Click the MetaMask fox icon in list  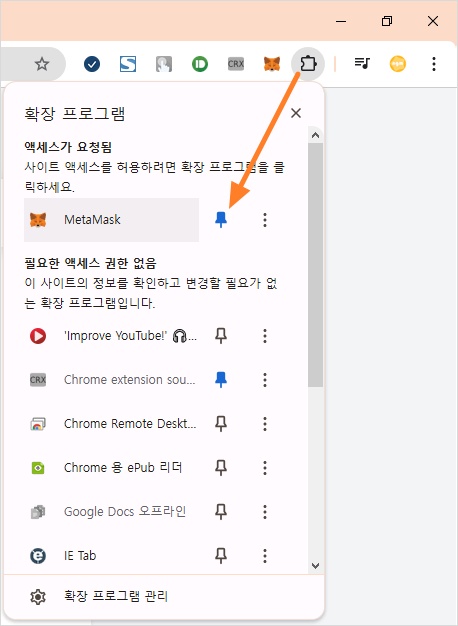38,220
